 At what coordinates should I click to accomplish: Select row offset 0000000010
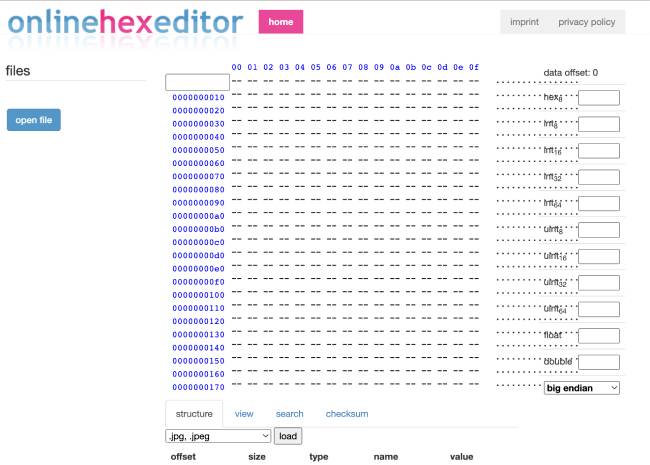(198, 97)
